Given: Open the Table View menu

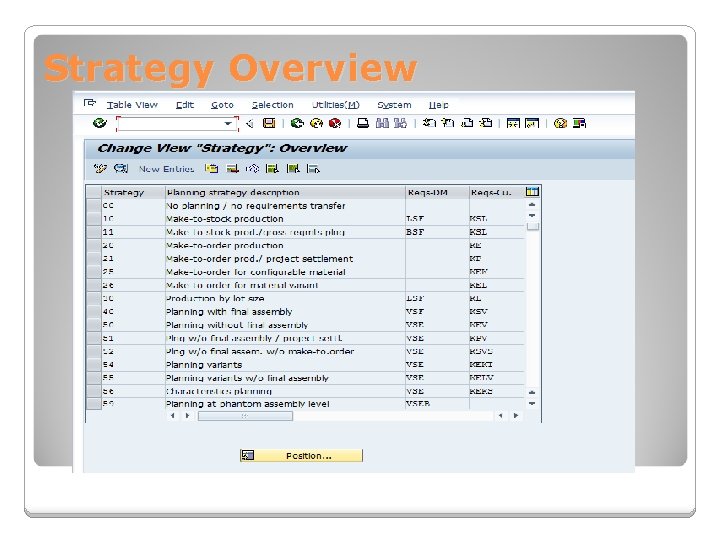Looking at the screenshot, I should 132,105.
